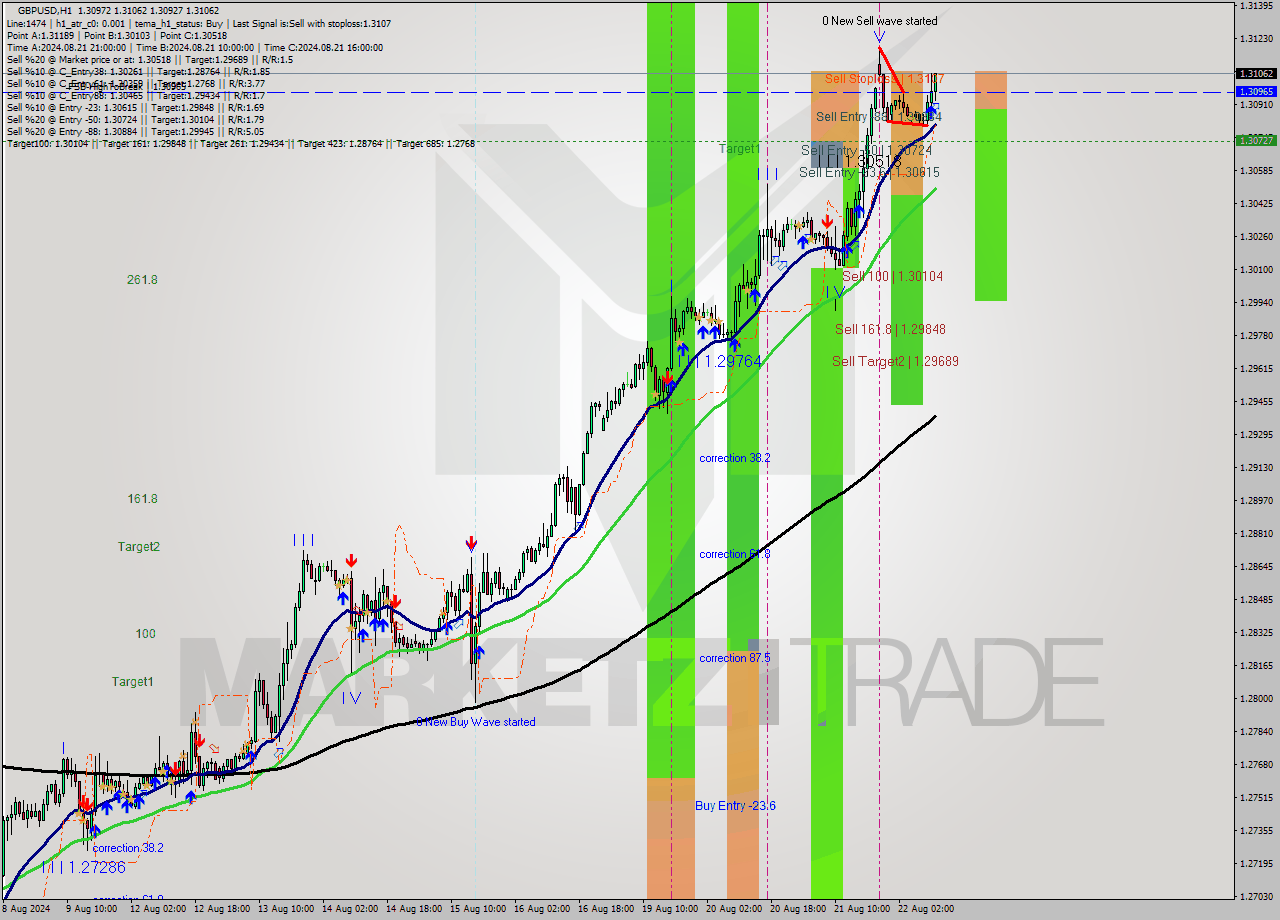
Task: Click the green price tag 1.30727
Action: tap(1256, 141)
